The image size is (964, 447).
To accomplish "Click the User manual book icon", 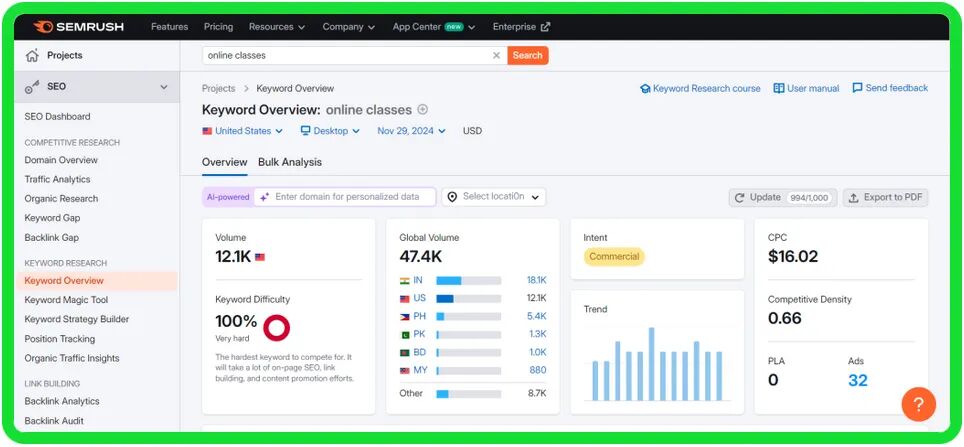I will click(x=779, y=88).
